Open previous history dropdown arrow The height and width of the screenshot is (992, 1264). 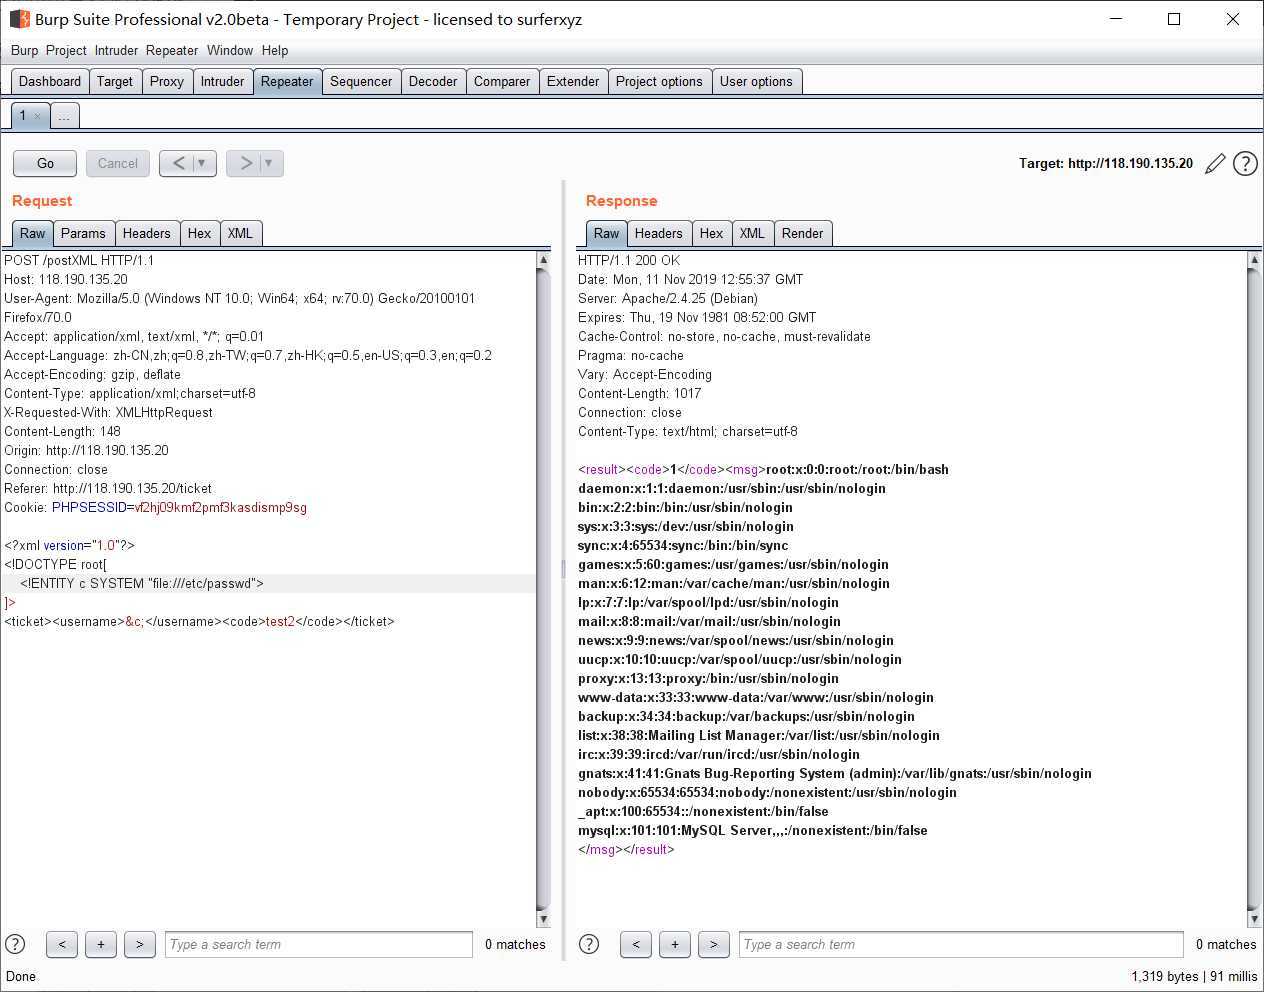202,163
